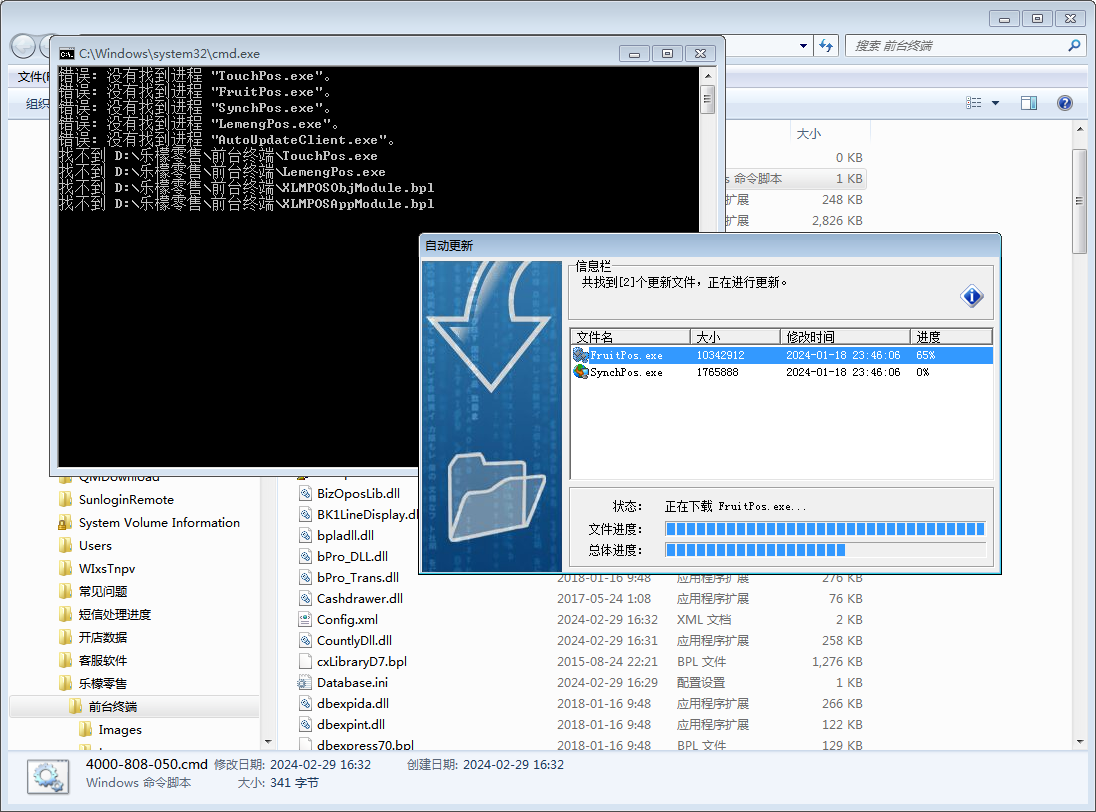
Task: Sort update list by 修改时间 column
Action: (845, 337)
